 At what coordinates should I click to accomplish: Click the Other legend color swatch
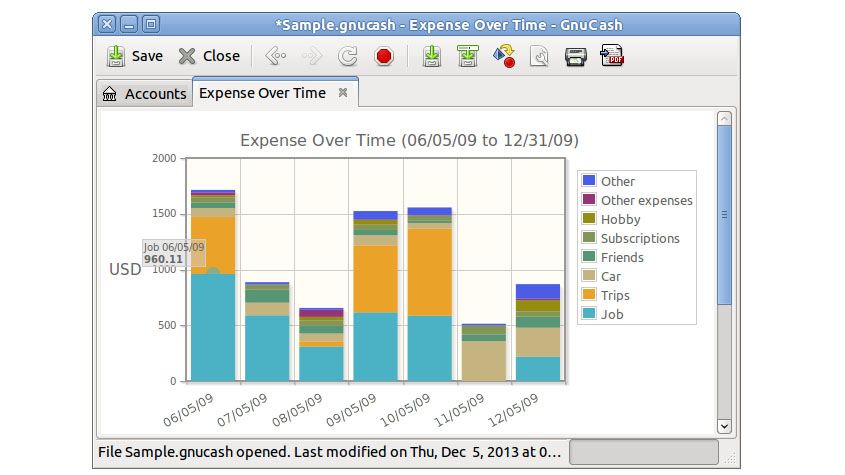coord(589,181)
